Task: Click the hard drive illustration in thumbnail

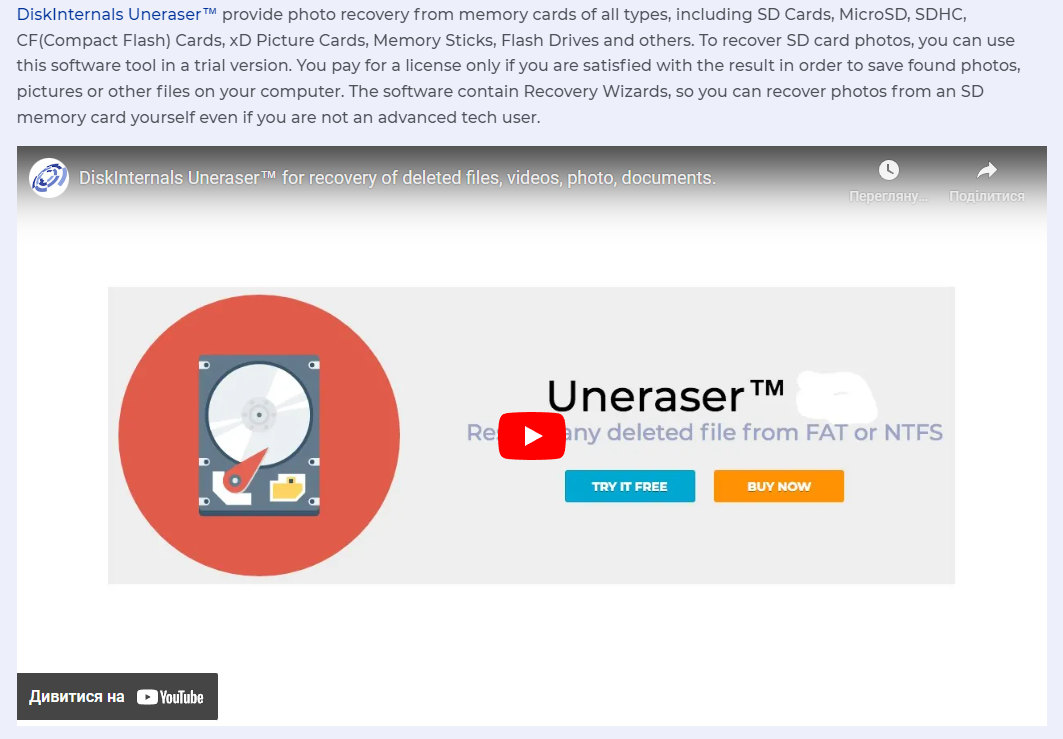Action: tap(259, 435)
